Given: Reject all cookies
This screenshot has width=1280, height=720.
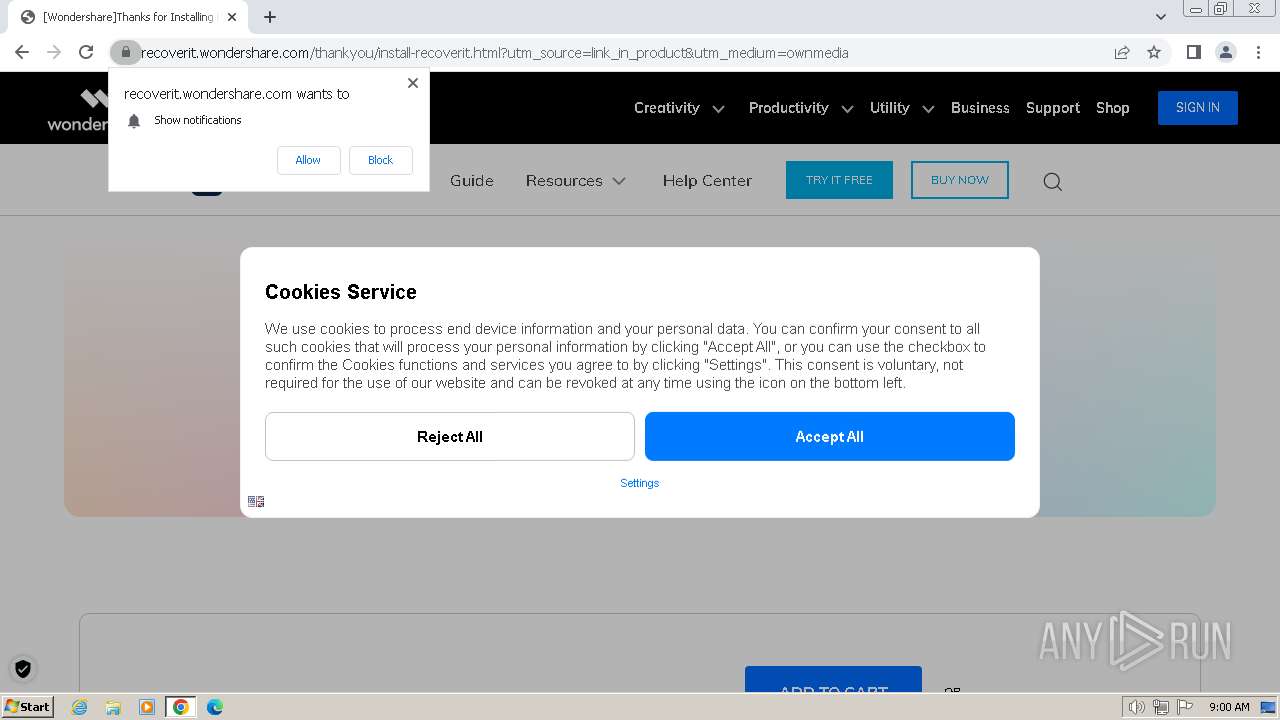Looking at the screenshot, I should [x=450, y=436].
